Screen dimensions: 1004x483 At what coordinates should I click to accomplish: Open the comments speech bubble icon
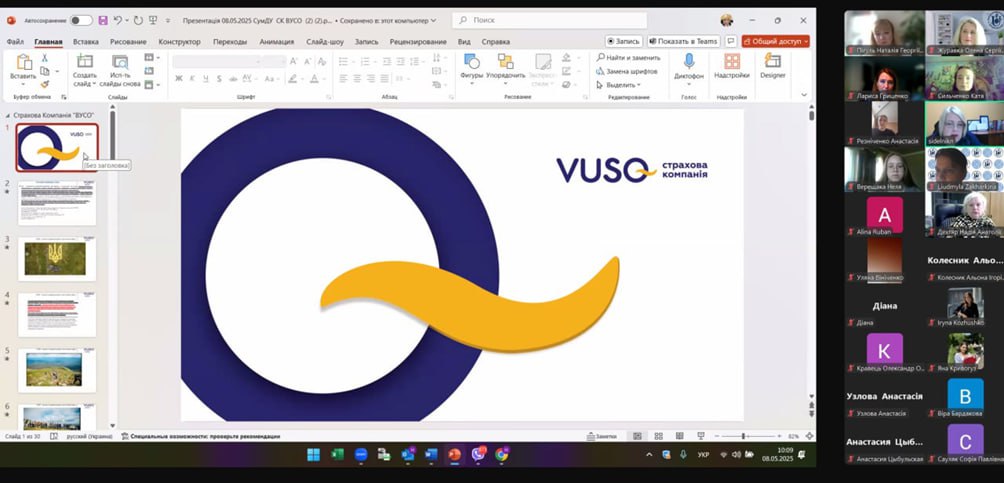[731, 41]
